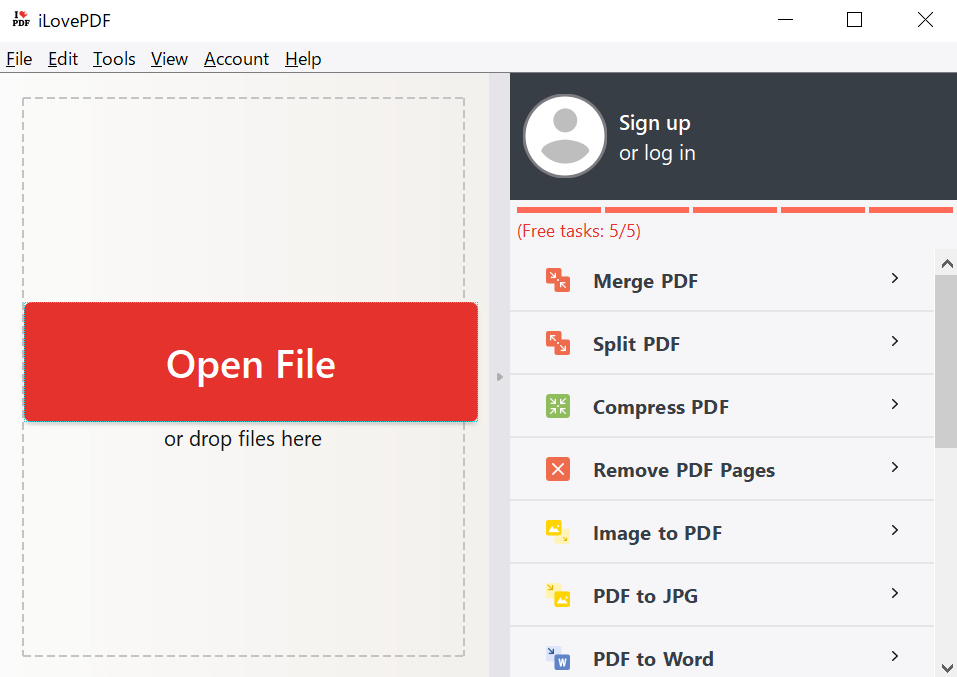Screen dimensions: 957x677
Task: Click the user avatar profile icon
Action: pos(565,136)
